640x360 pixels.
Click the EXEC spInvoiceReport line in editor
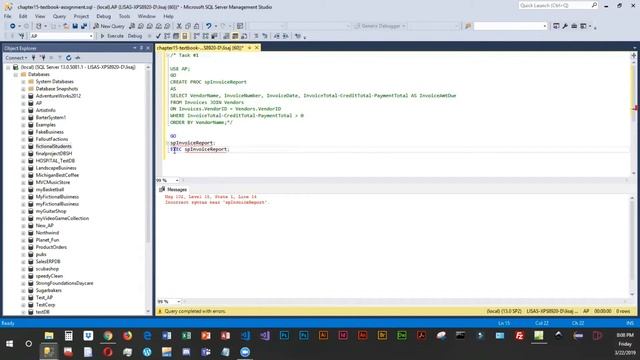click(200, 149)
